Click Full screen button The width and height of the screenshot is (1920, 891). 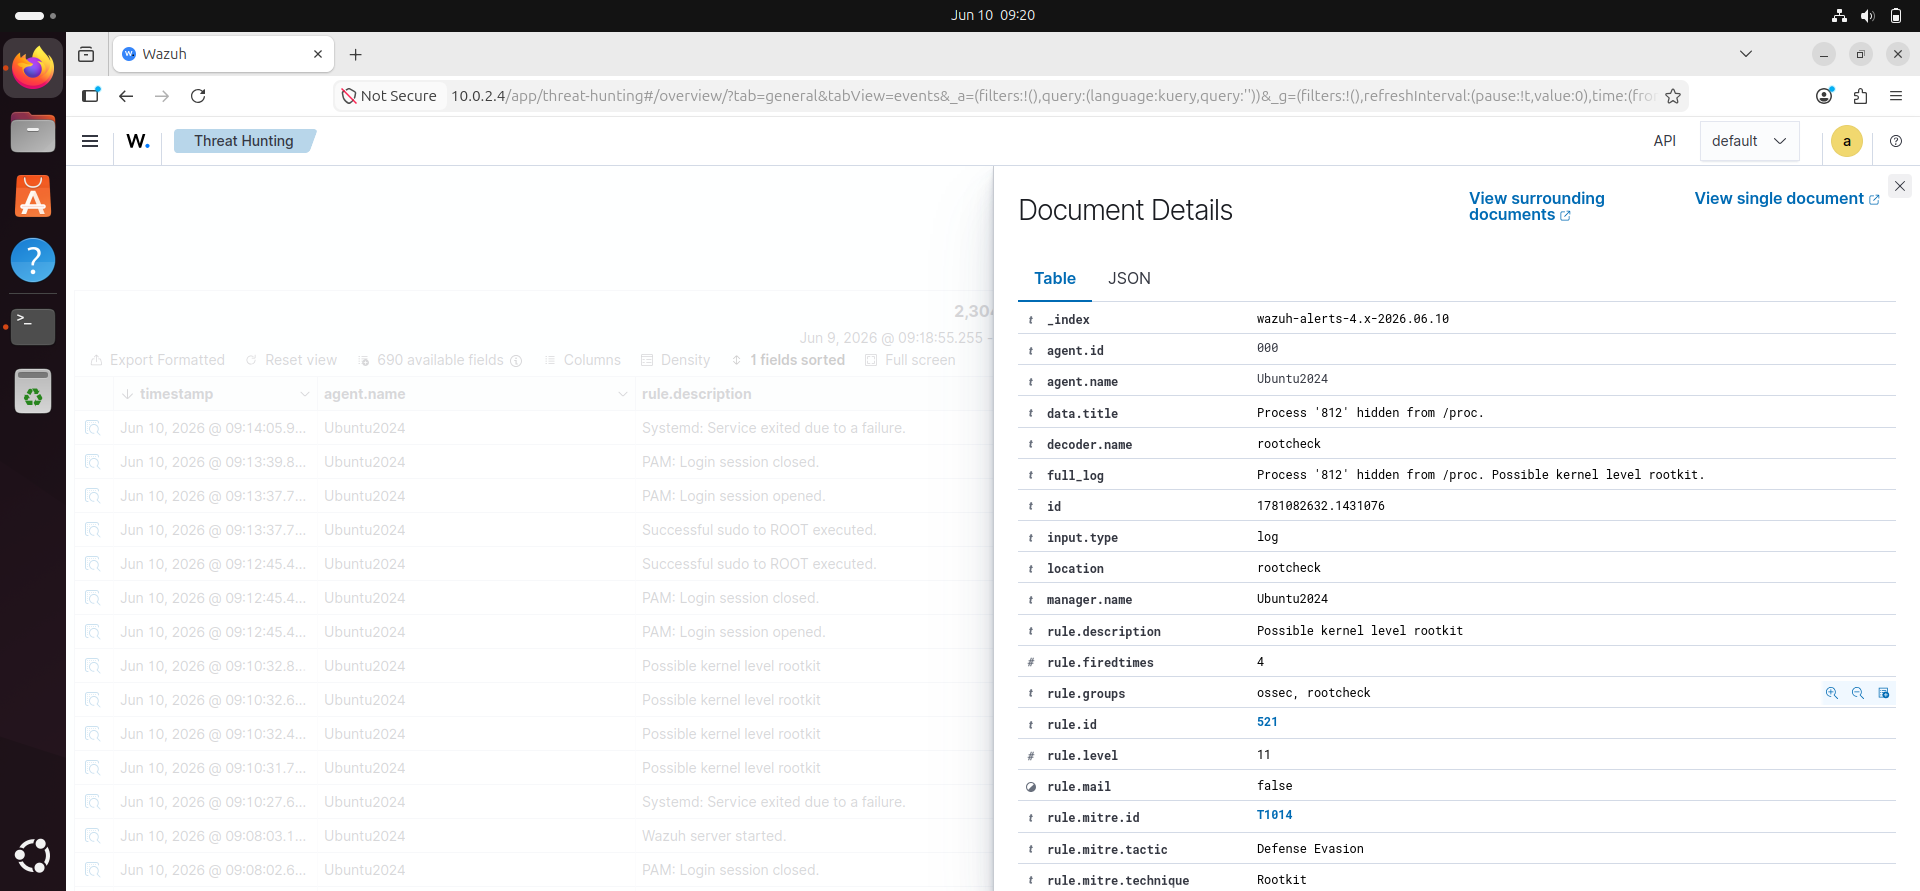(910, 360)
